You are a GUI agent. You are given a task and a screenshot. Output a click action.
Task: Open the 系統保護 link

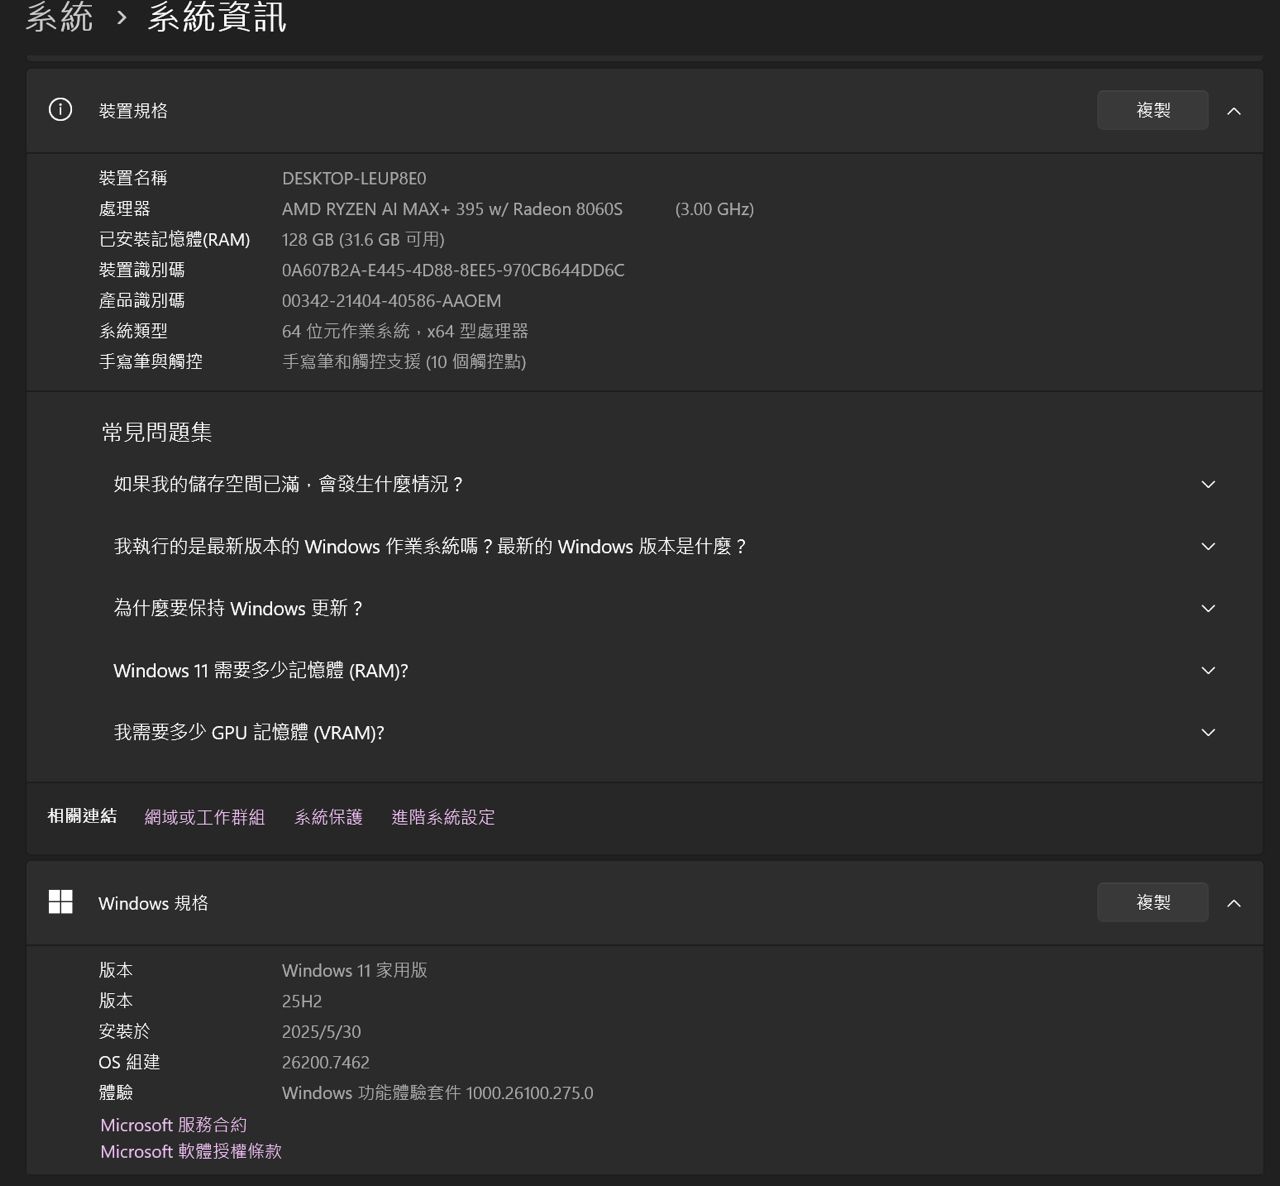pos(328,817)
